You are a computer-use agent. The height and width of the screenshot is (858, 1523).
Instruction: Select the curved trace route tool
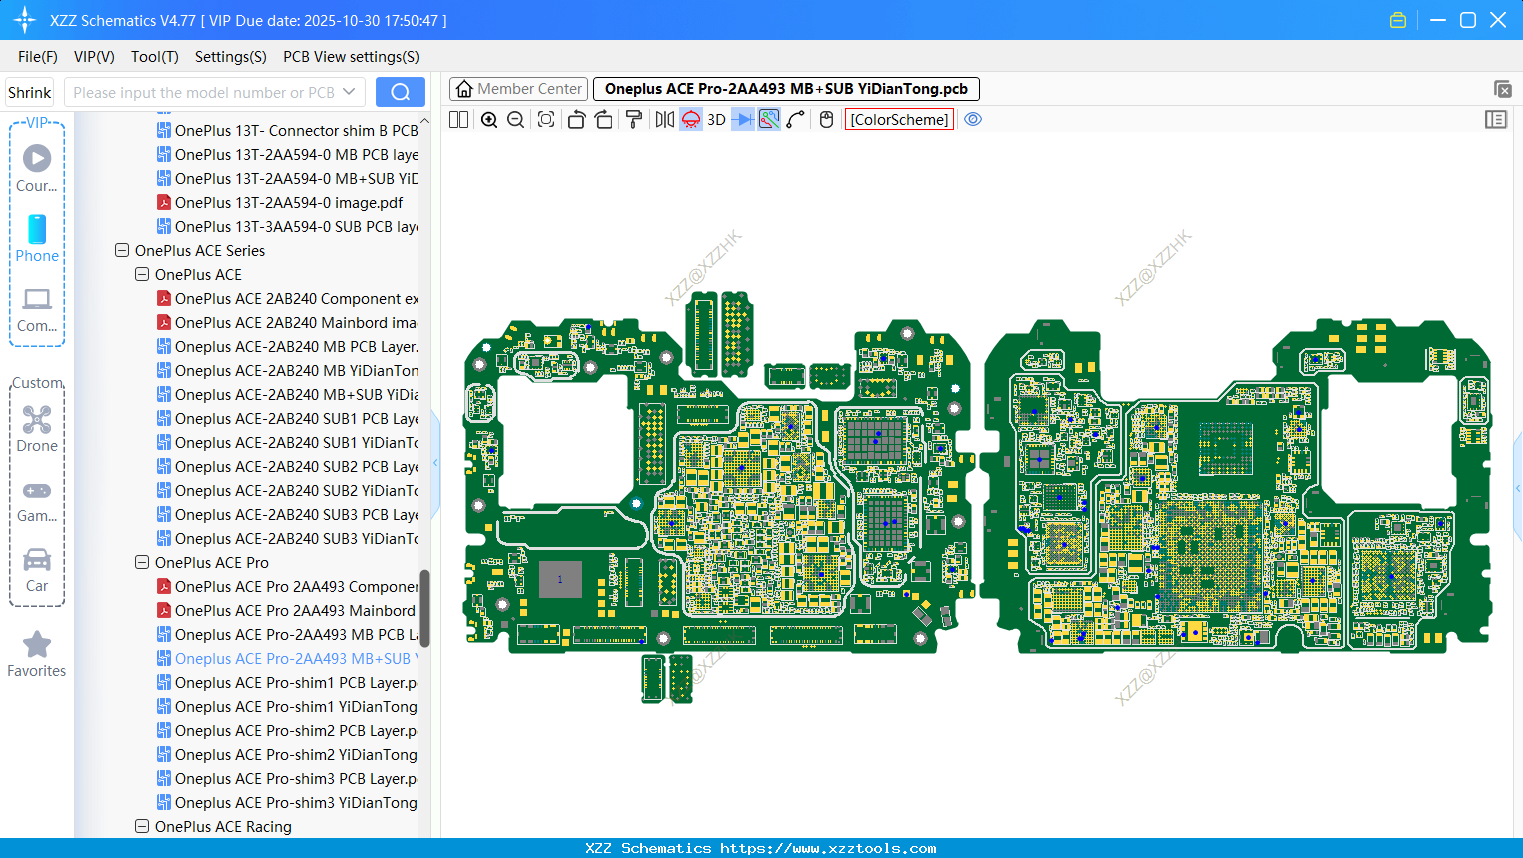pos(796,120)
